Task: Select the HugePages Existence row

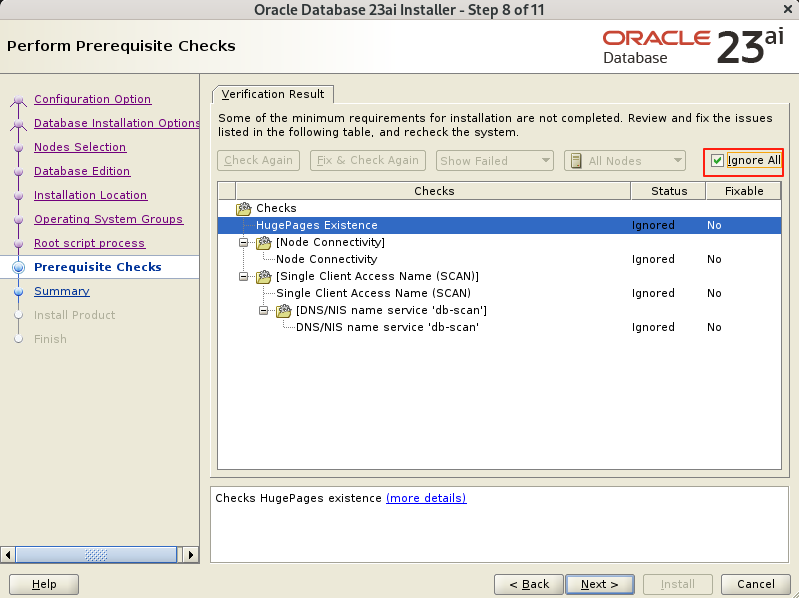Action: (x=499, y=226)
